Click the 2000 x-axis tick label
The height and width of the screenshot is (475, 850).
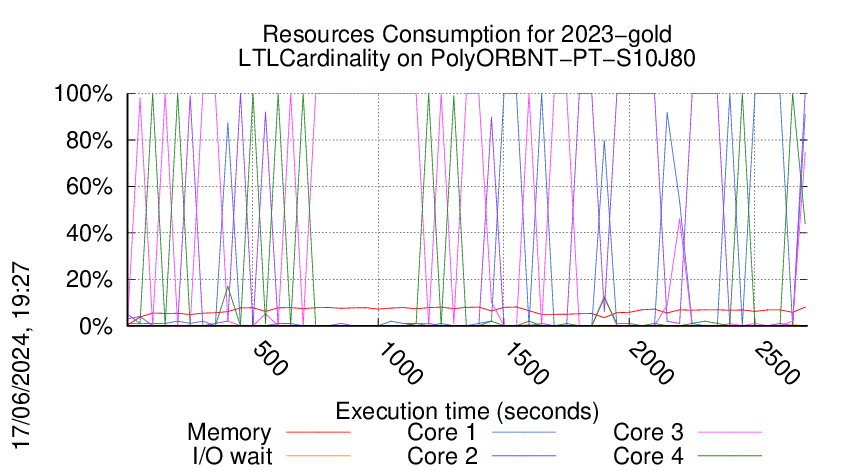coord(652,363)
